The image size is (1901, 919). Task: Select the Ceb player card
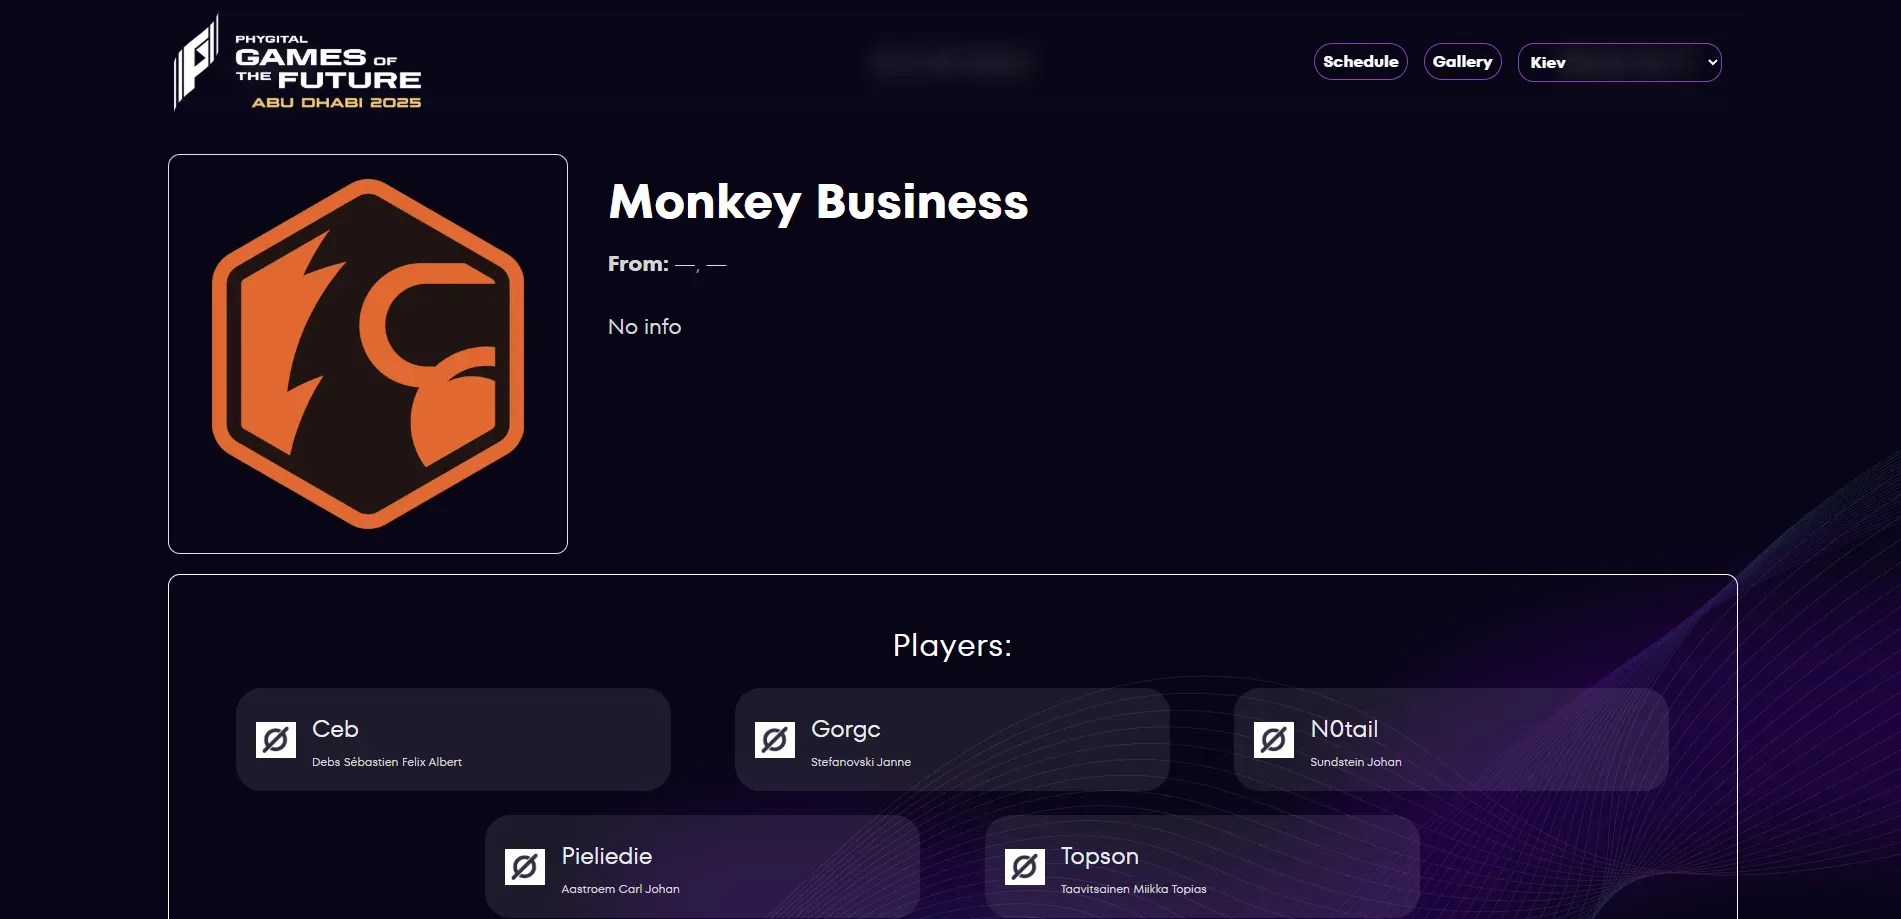point(452,739)
